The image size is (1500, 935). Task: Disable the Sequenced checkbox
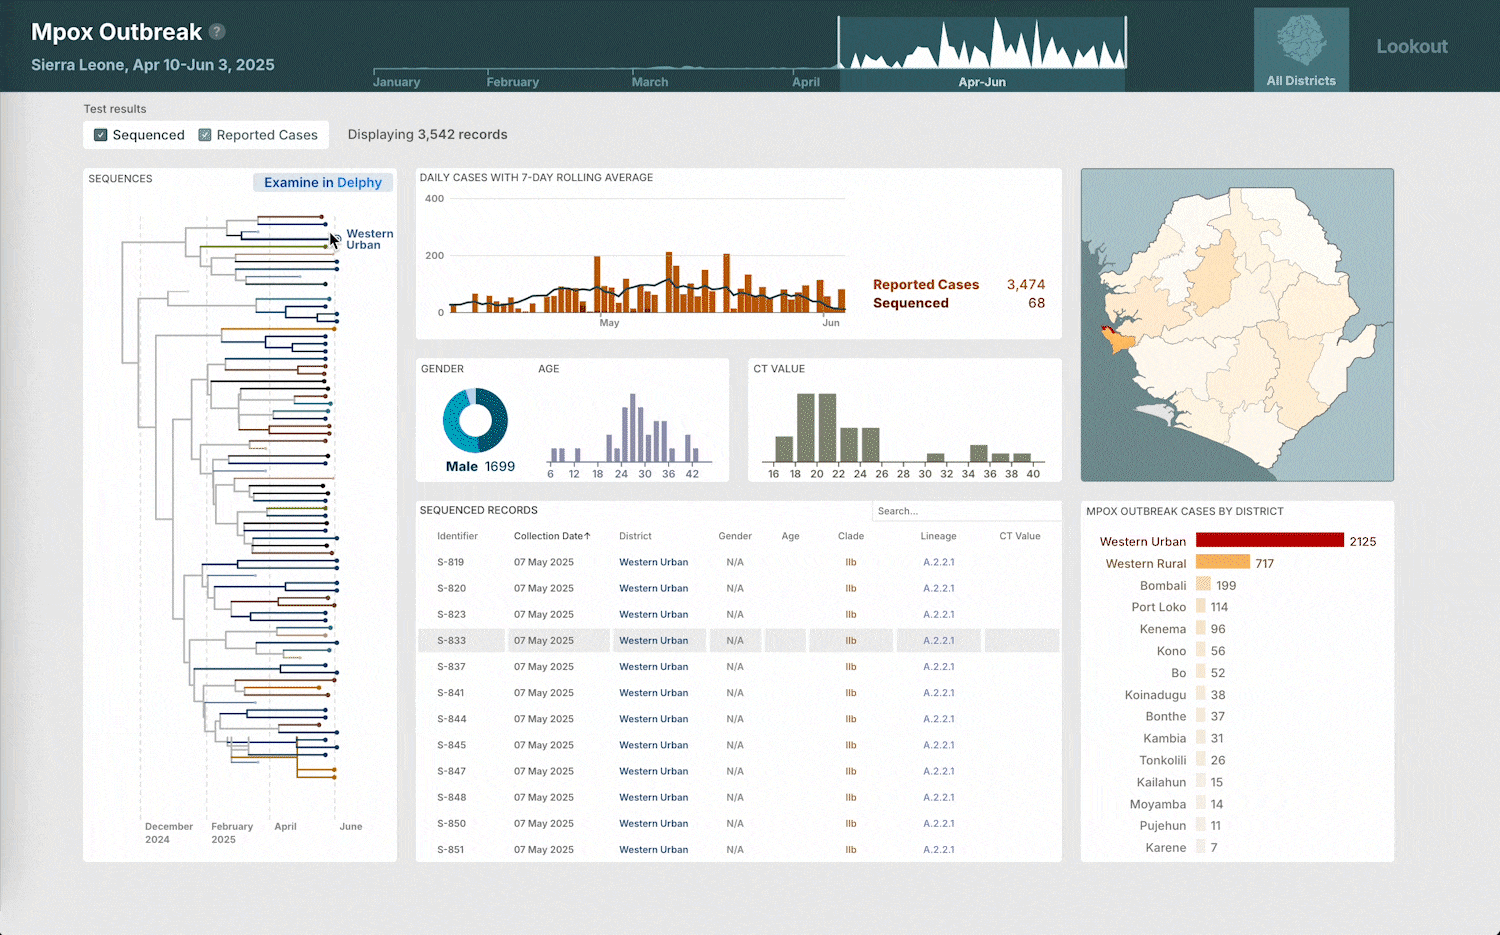click(x=100, y=134)
